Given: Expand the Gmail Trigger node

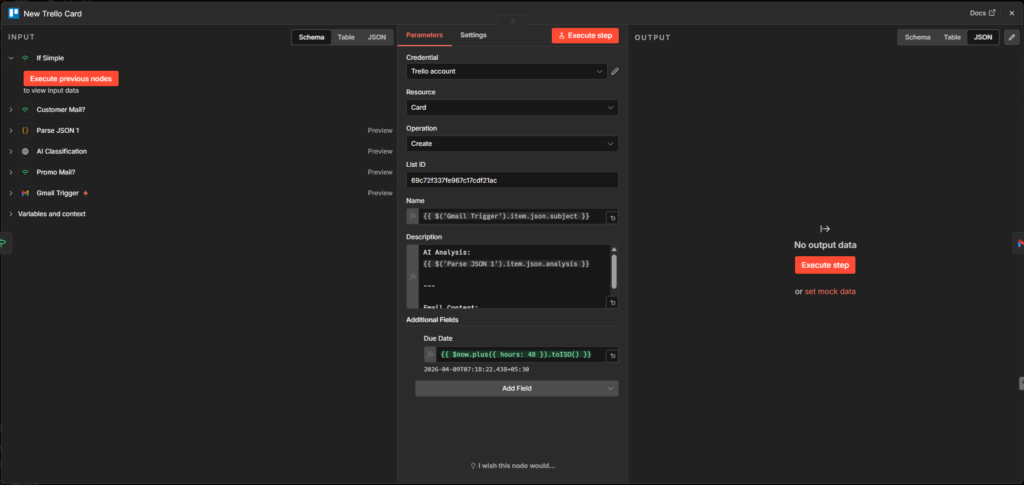Looking at the screenshot, I should pyautogui.click(x=11, y=193).
